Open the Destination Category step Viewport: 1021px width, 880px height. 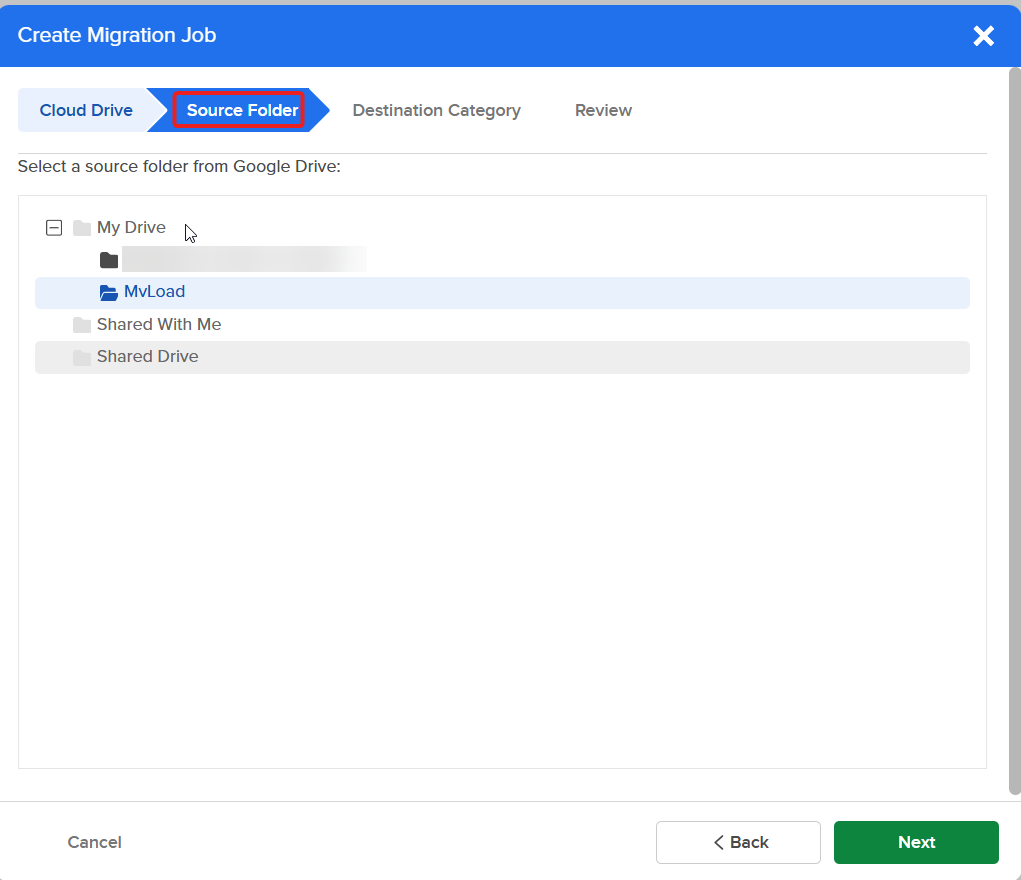(x=436, y=110)
